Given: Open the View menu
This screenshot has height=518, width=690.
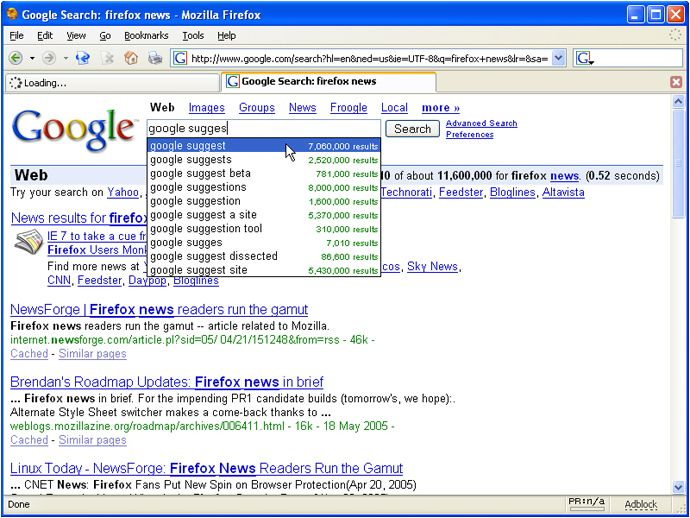Looking at the screenshot, I should pyautogui.click(x=76, y=36).
